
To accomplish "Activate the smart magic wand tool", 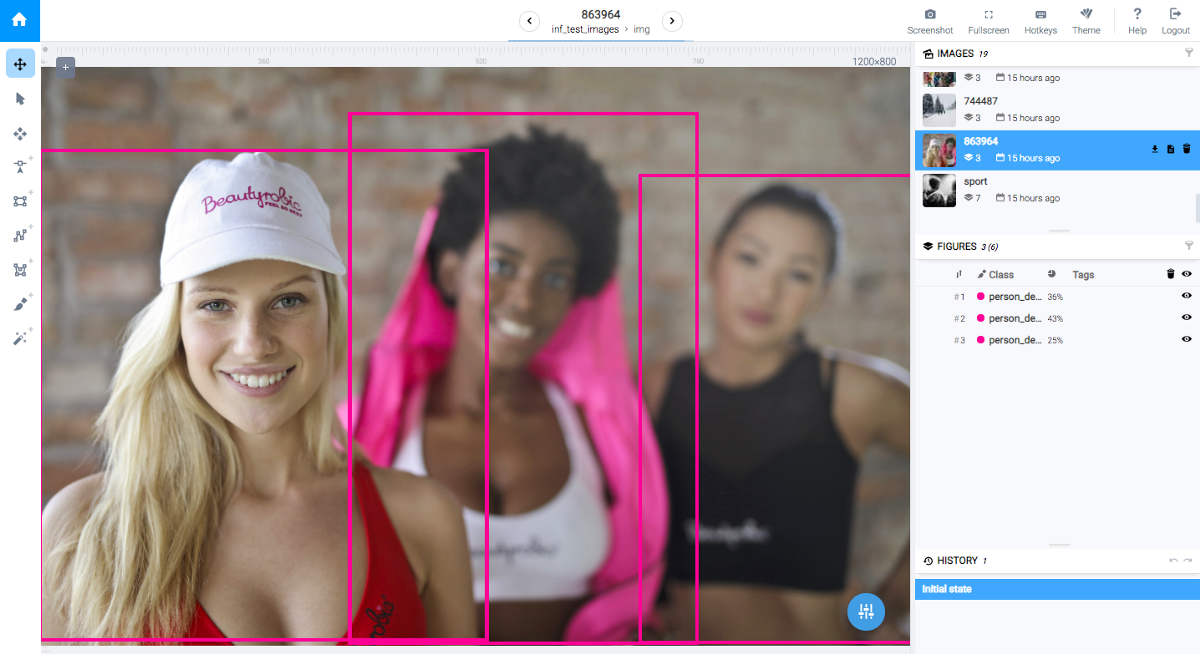I will 20,339.
